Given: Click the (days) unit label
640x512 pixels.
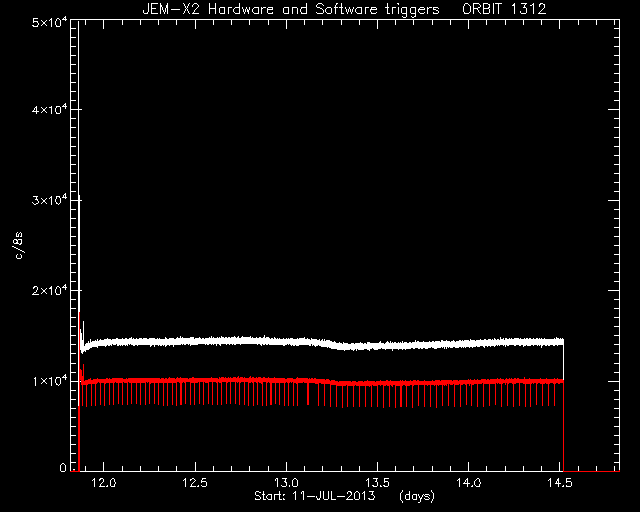Looking at the screenshot, I should (417, 496).
